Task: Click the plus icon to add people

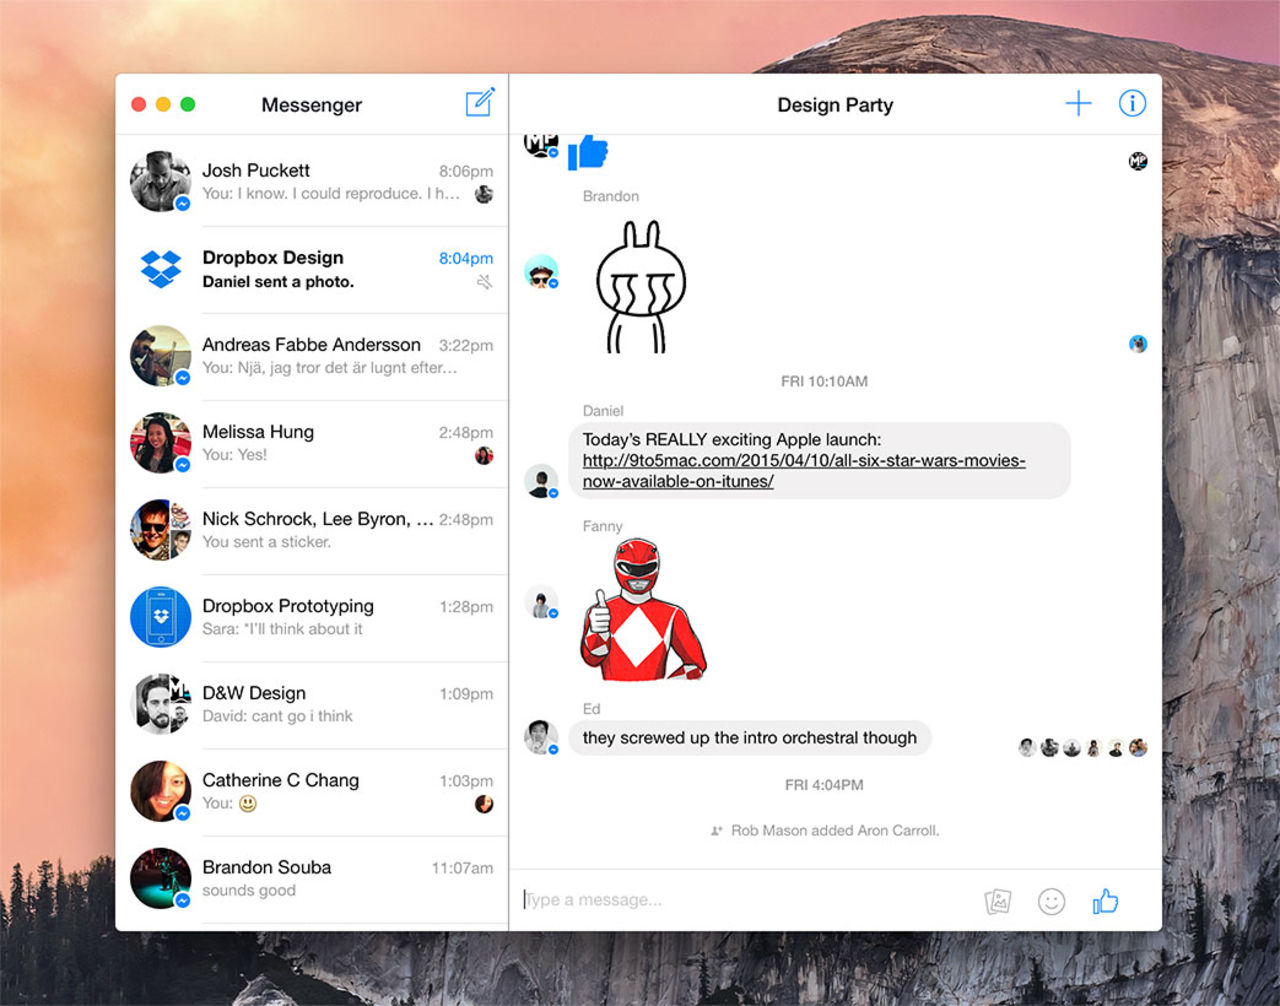Action: pos(1078,103)
